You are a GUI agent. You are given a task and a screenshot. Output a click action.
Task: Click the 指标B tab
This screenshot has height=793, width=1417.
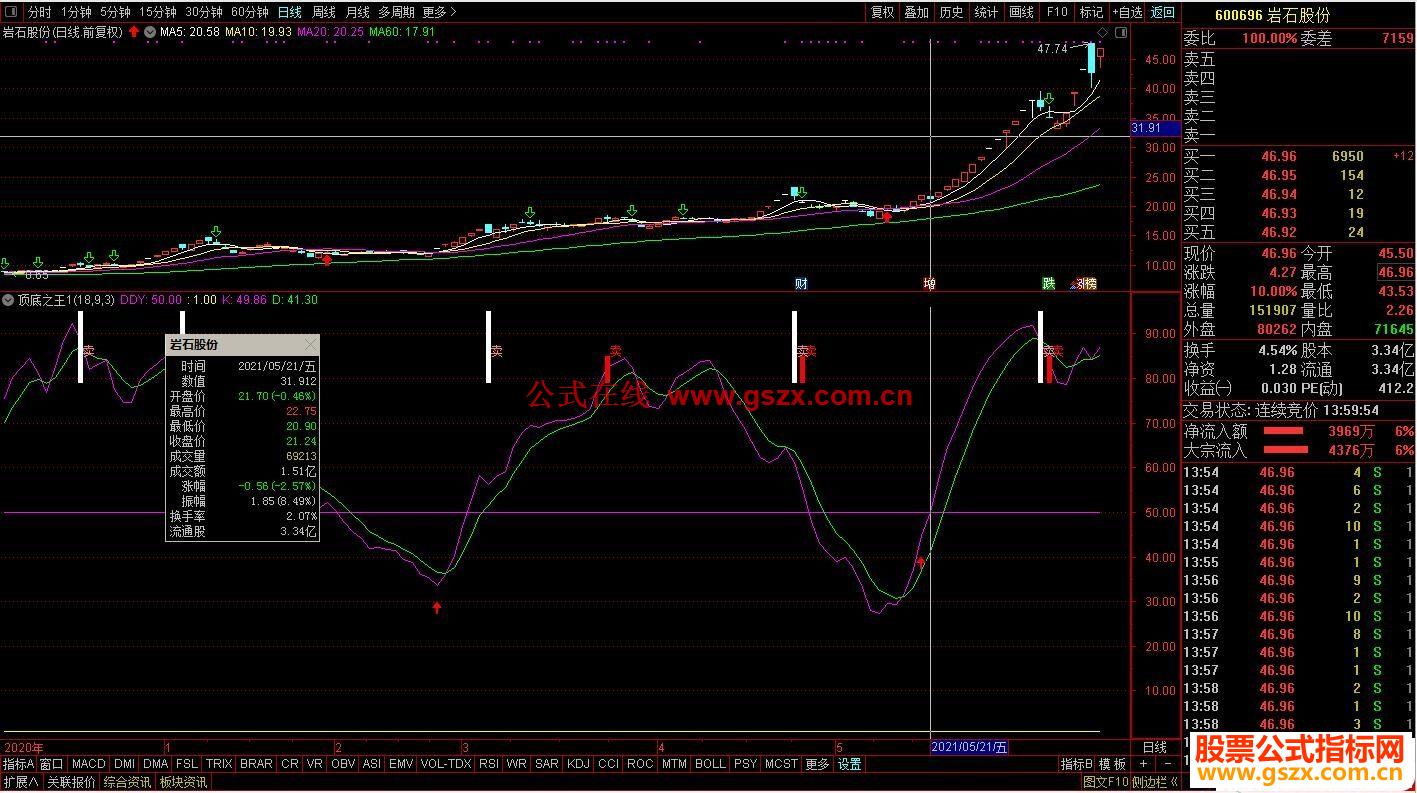point(1076,764)
